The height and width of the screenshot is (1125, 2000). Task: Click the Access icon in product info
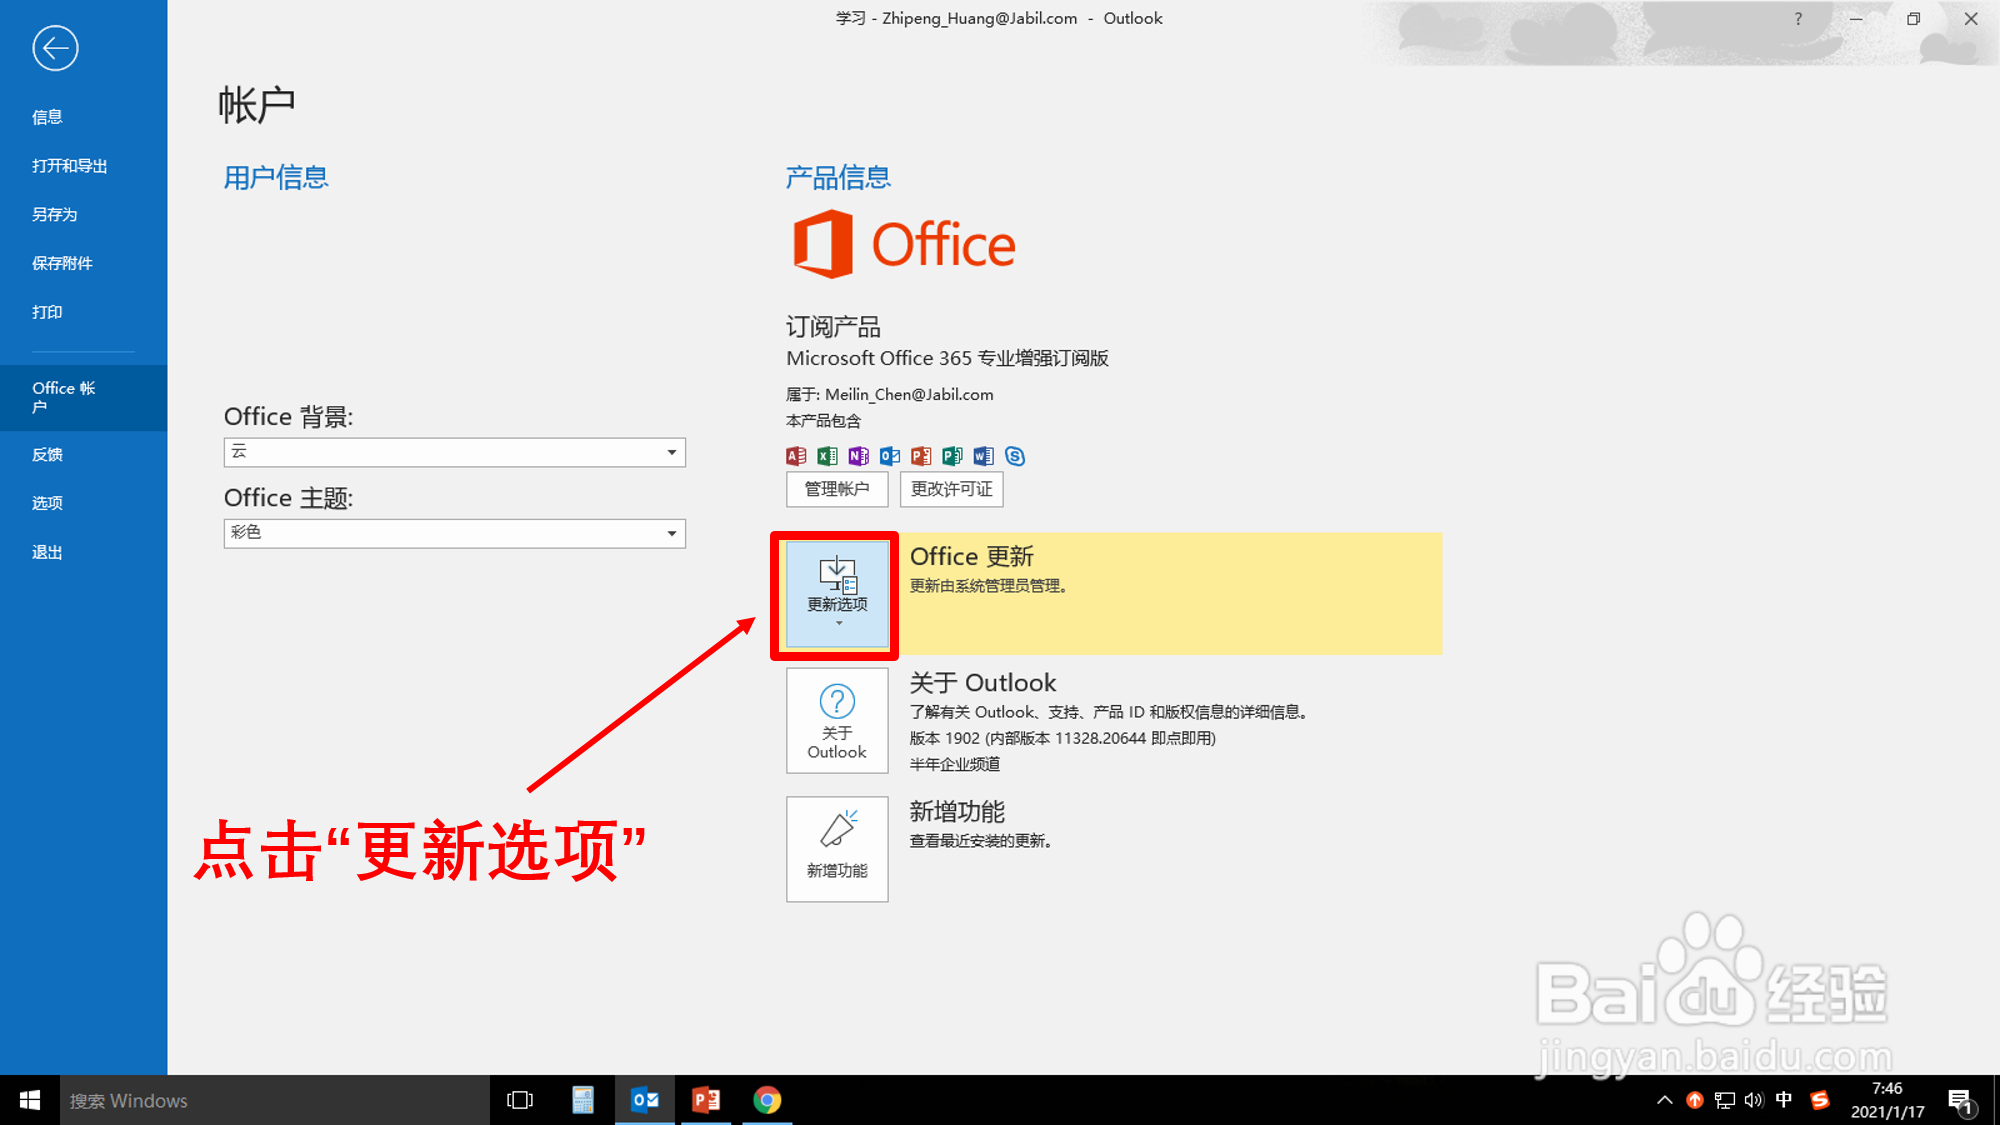tap(795, 456)
